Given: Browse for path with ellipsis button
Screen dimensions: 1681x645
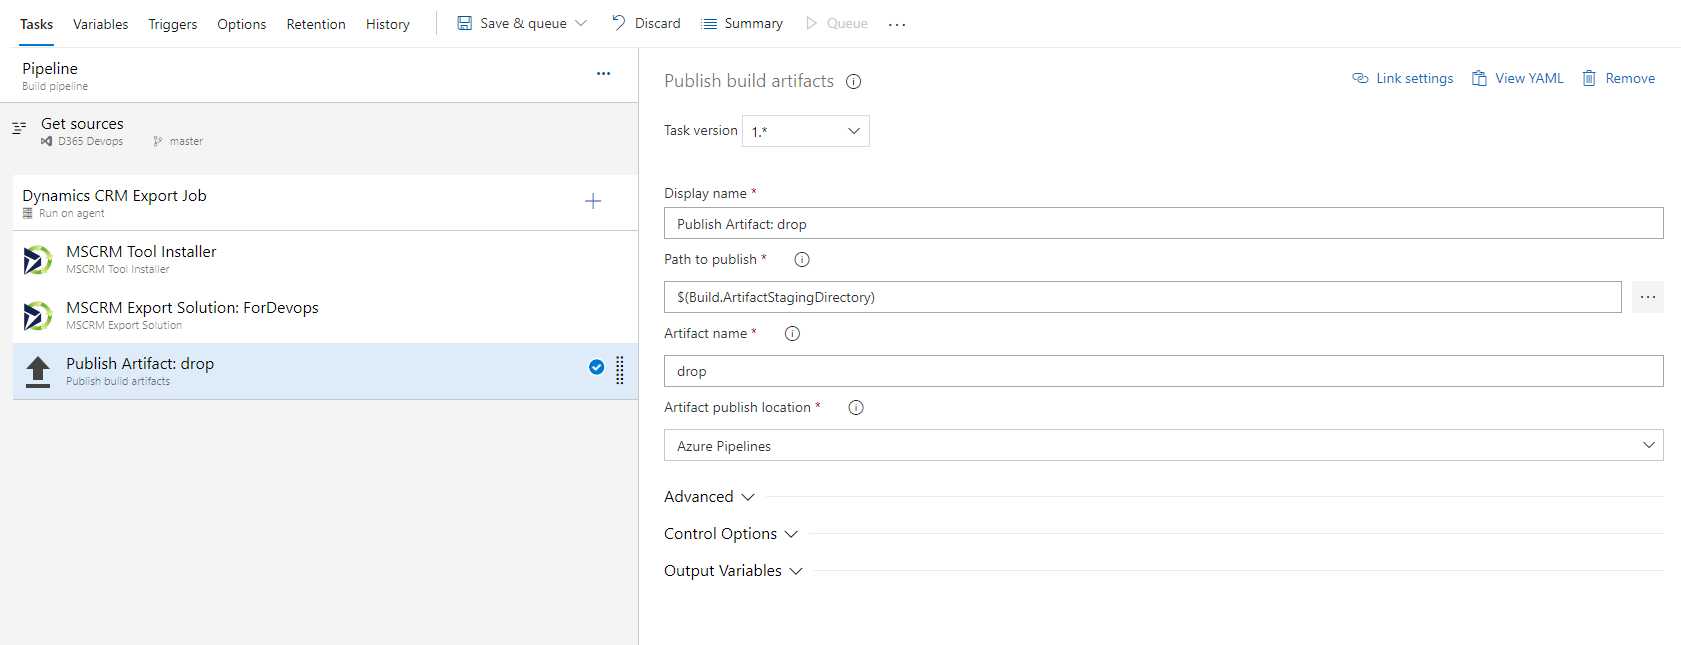Looking at the screenshot, I should pos(1648,297).
